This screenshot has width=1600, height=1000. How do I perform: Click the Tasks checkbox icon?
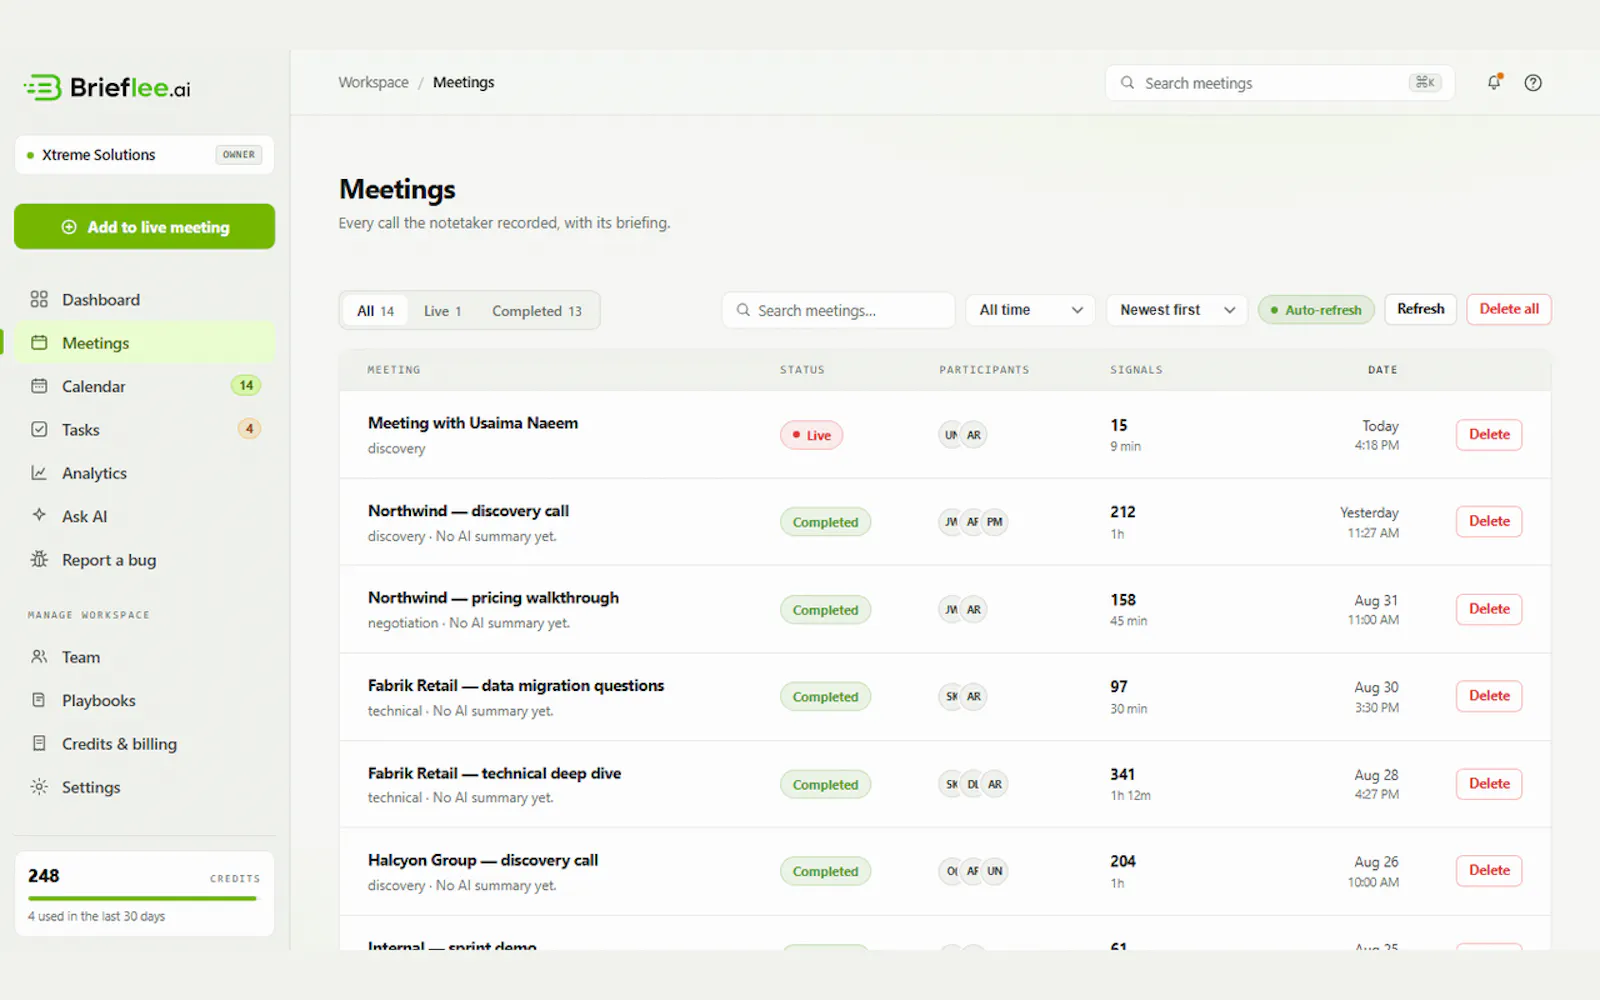click(x=39, y=429)
